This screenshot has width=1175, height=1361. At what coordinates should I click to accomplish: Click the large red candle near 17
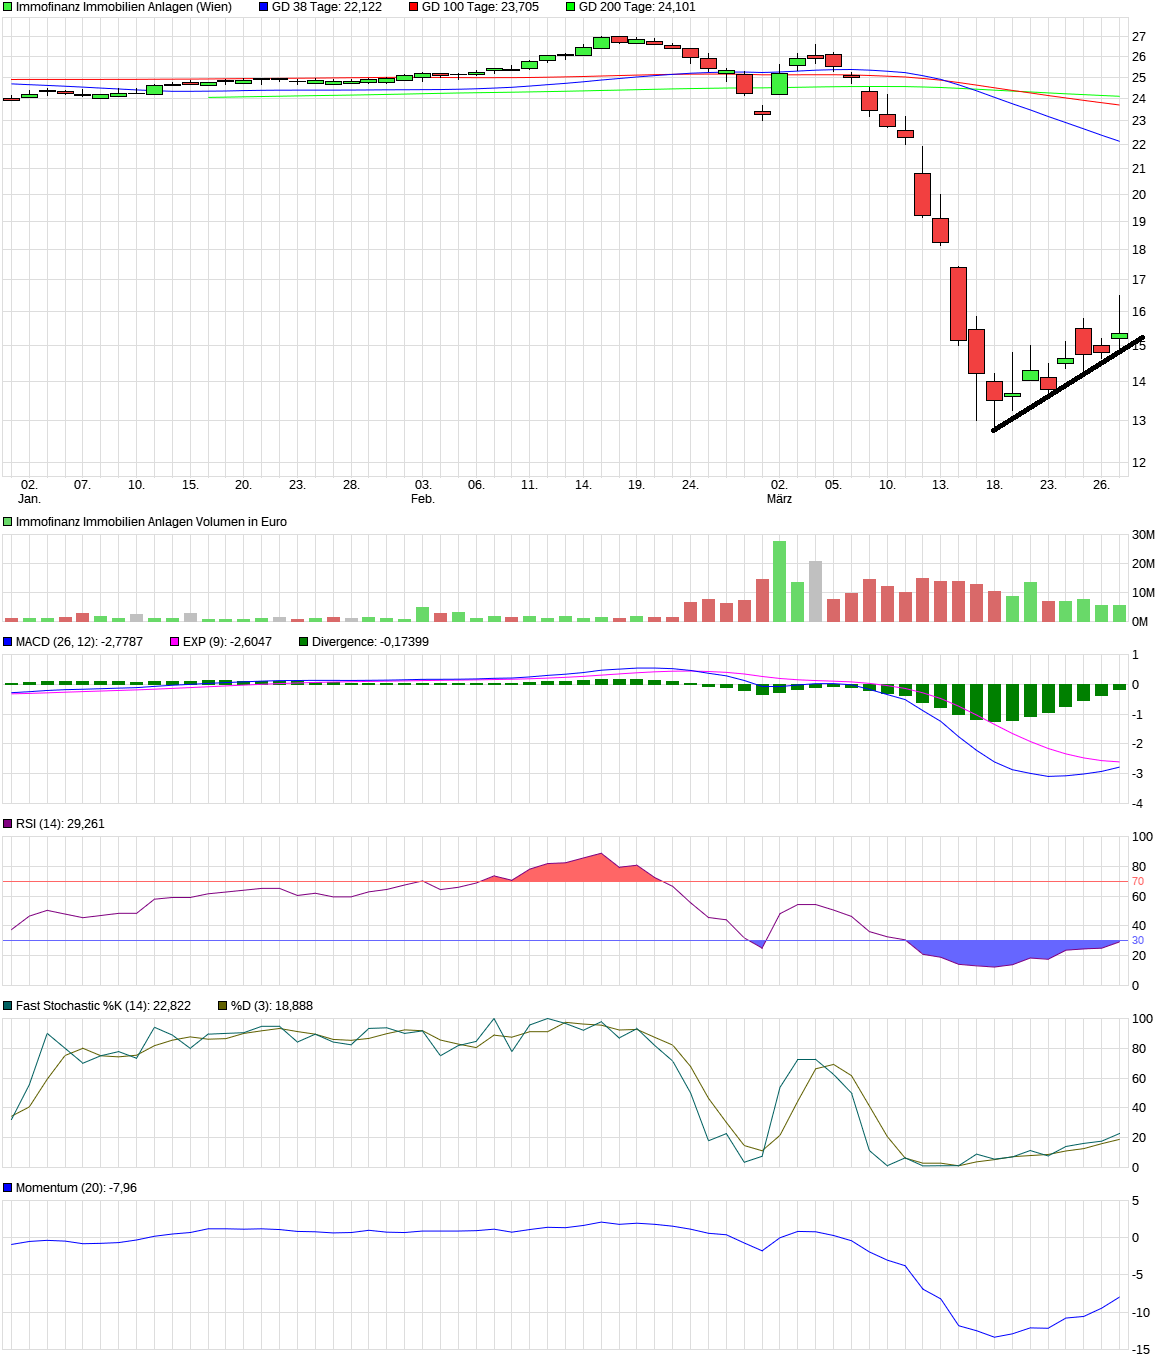[x=958, y=304]
